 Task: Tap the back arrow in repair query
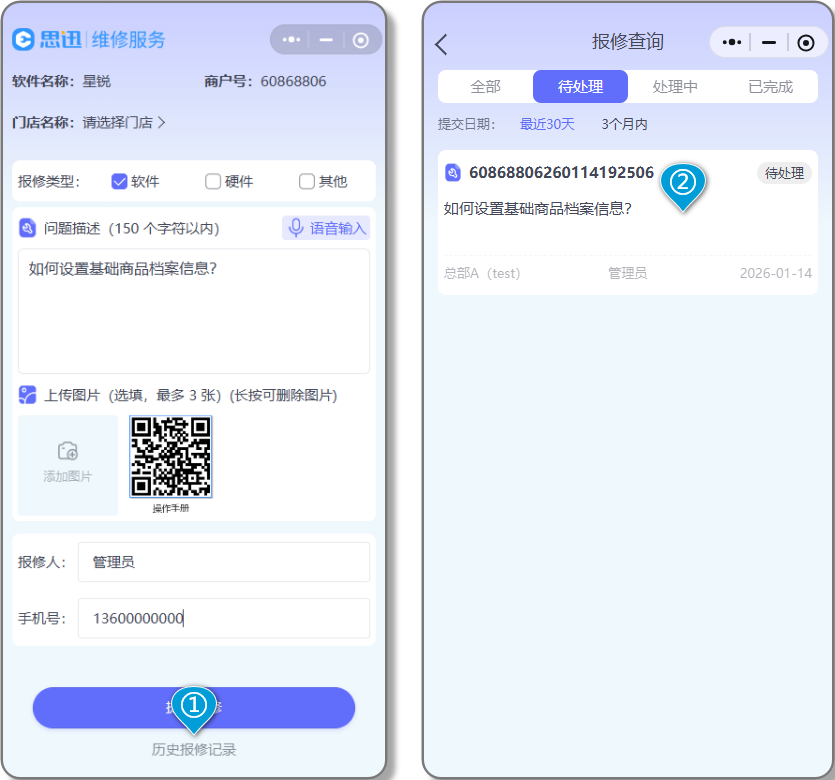[x=442, y=44]
